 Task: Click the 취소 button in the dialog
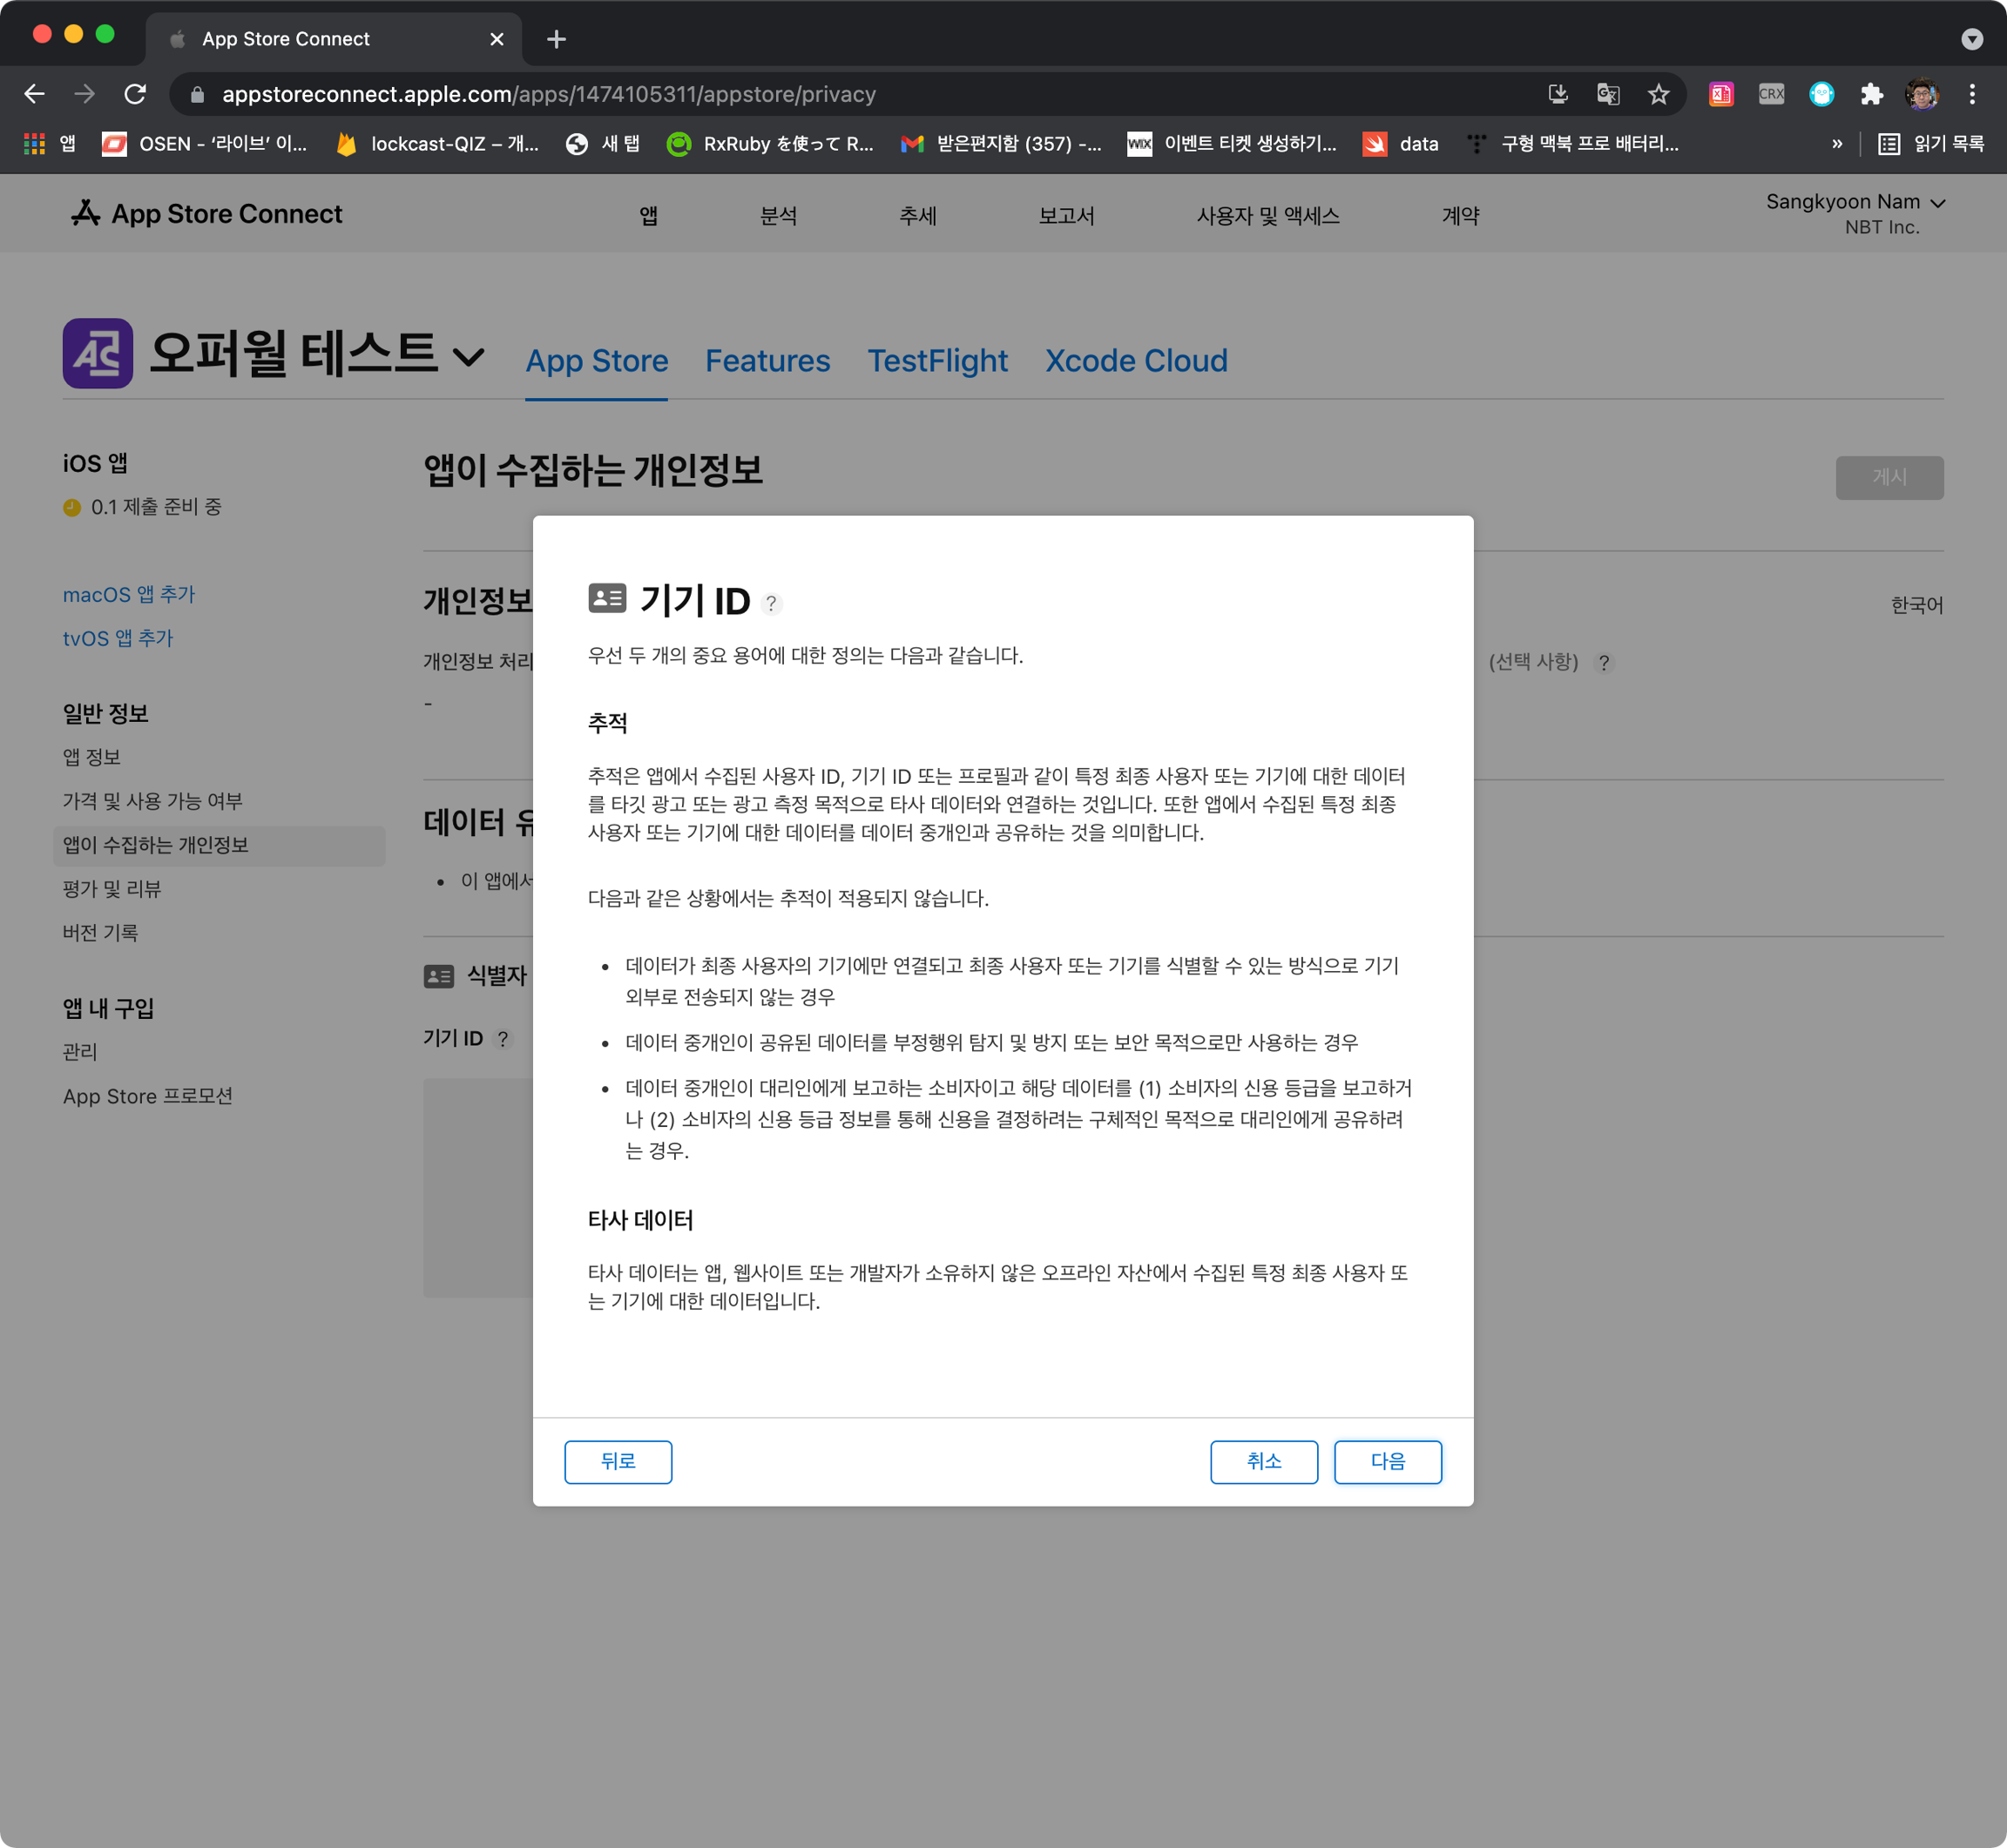pos(1263,1461)
